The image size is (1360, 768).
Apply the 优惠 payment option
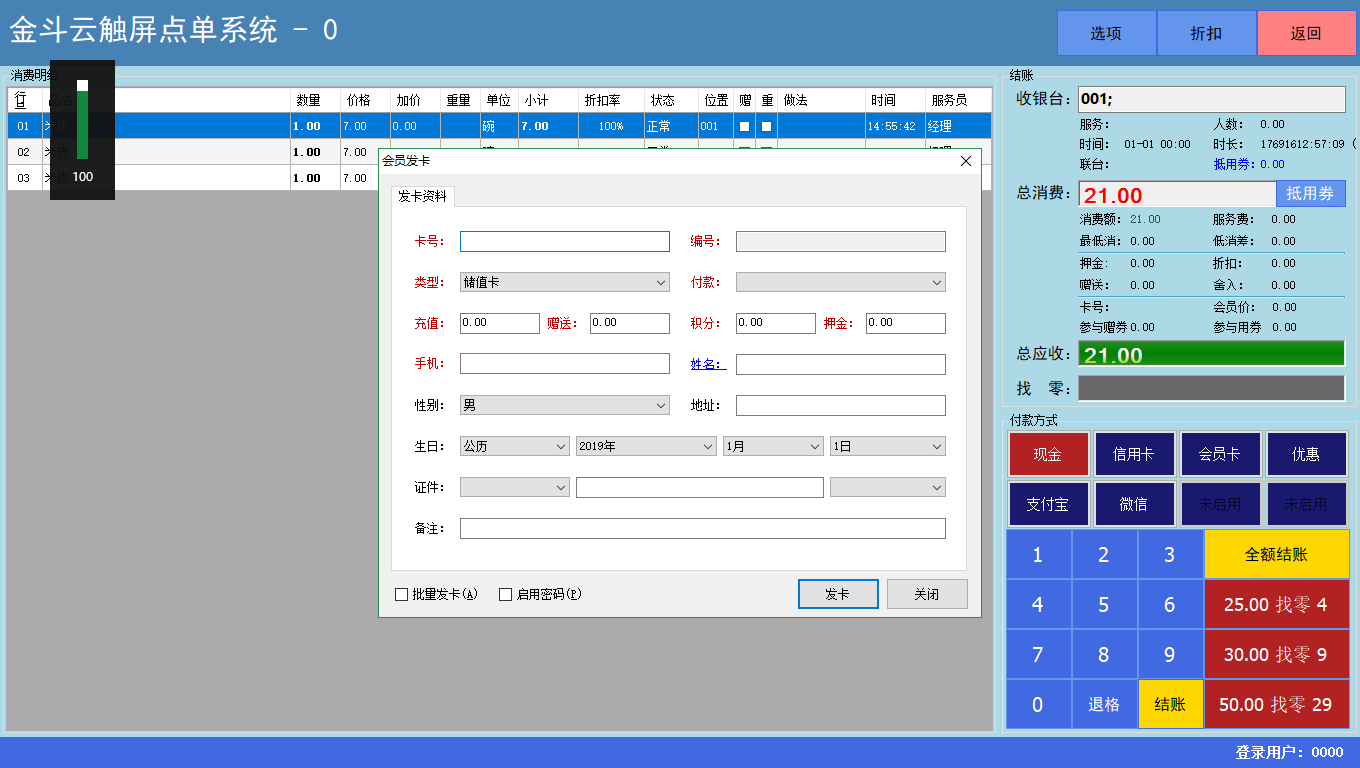[1307, 453]
